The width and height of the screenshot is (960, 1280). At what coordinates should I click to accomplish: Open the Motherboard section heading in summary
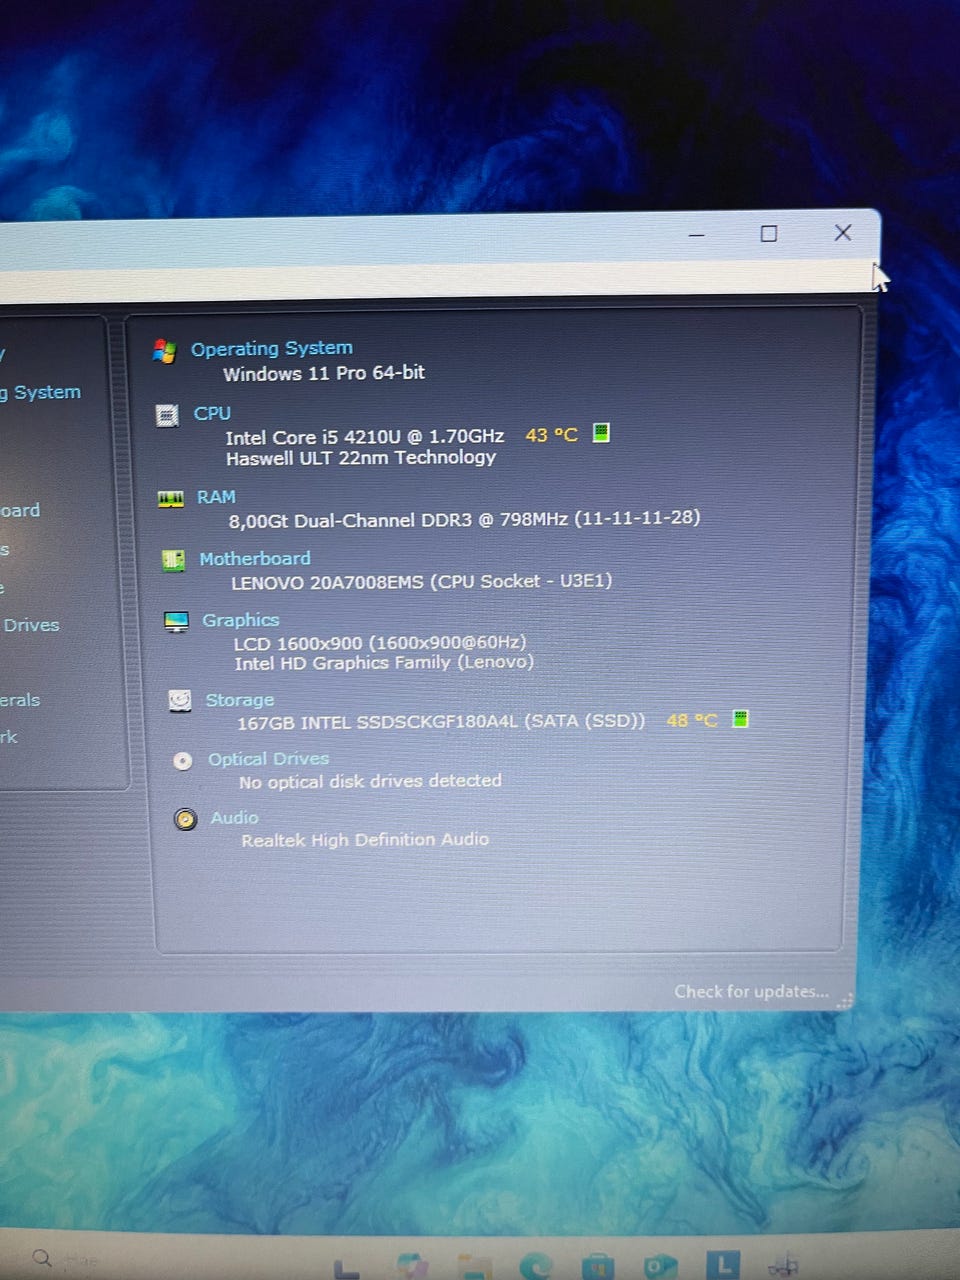[255, 559]
